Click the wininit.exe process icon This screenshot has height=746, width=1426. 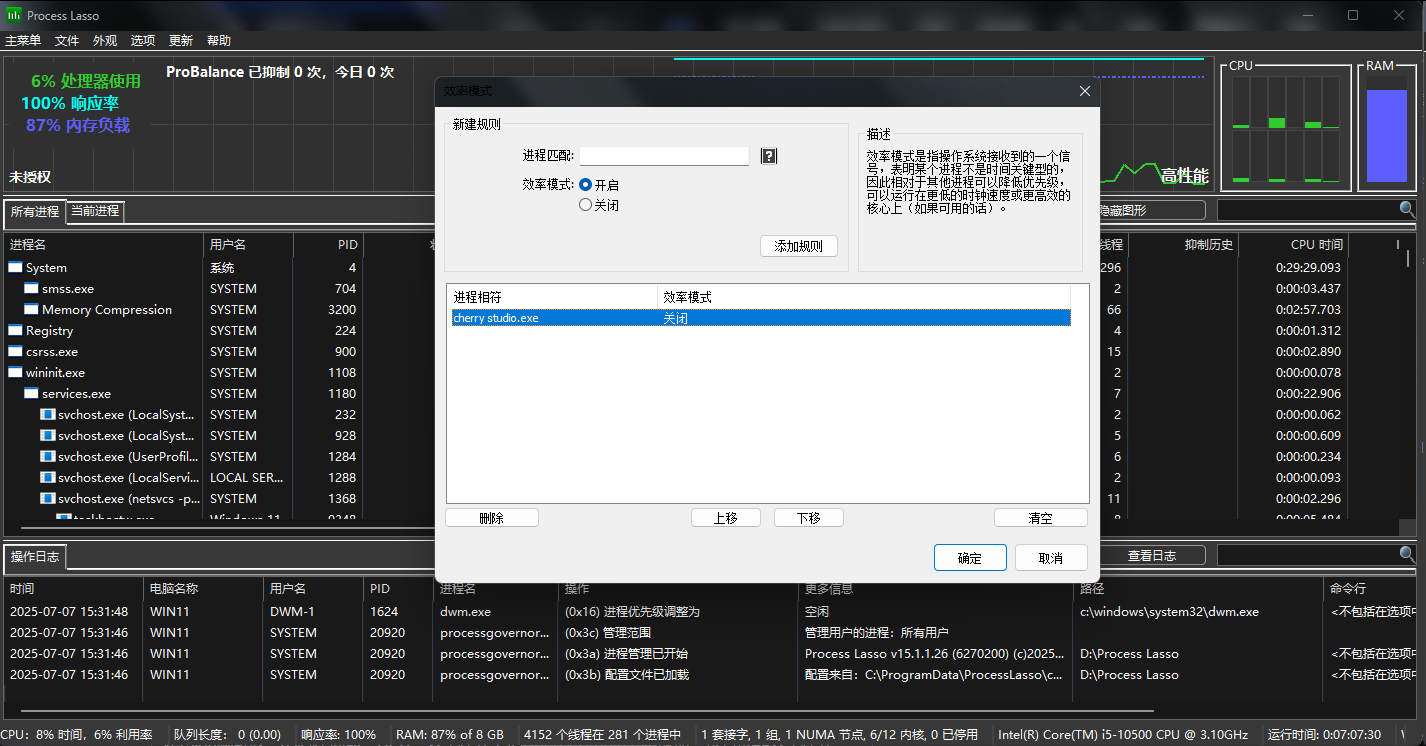(x=15, y=373)
